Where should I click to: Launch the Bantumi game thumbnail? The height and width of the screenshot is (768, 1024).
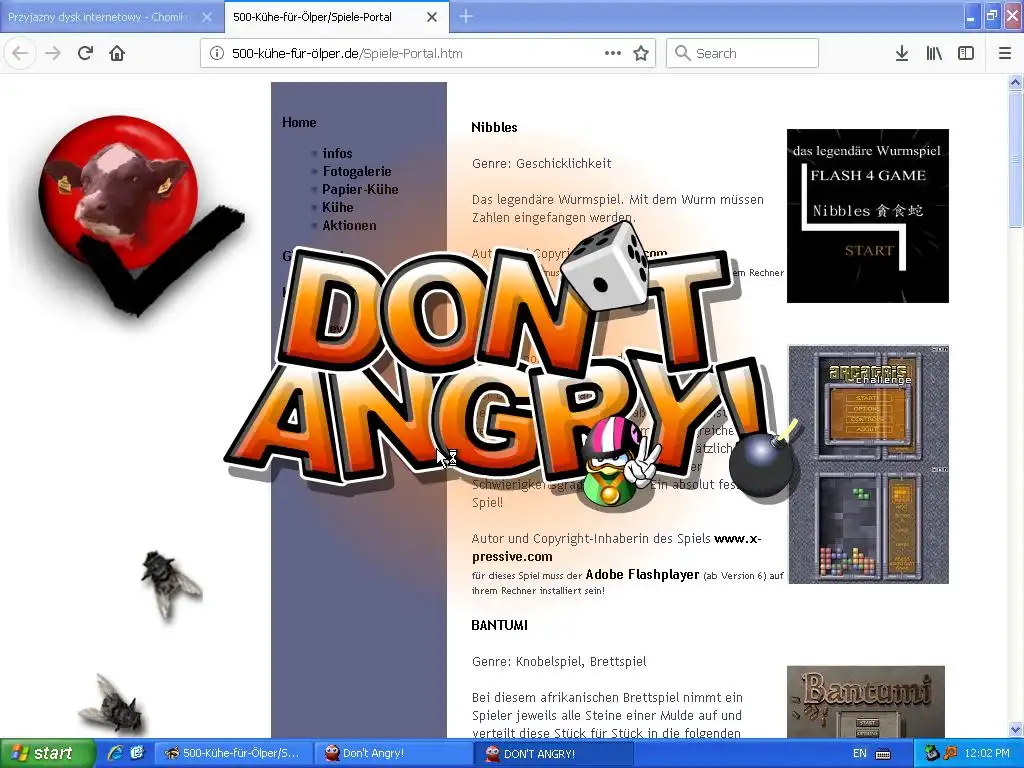[x=866, y=702]
